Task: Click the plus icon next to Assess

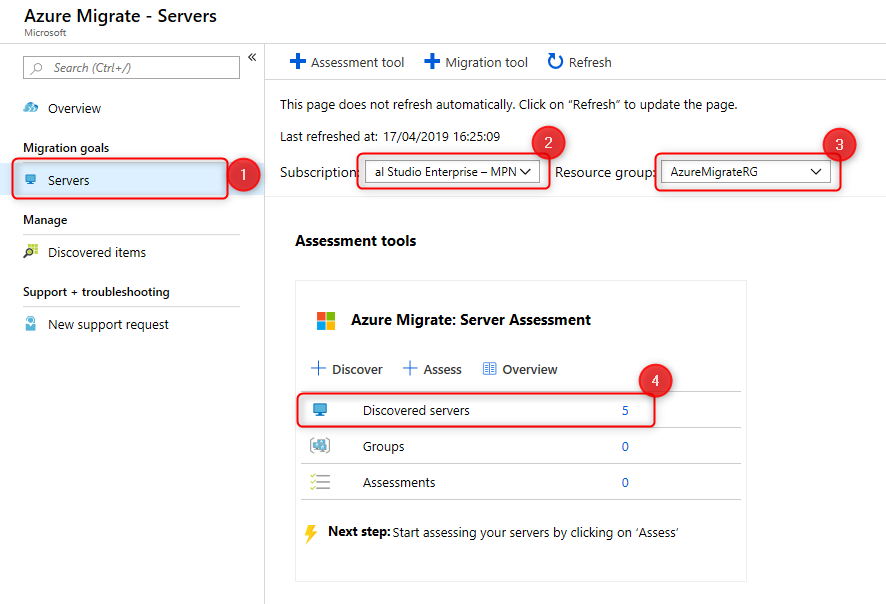Action: point(410,368)
